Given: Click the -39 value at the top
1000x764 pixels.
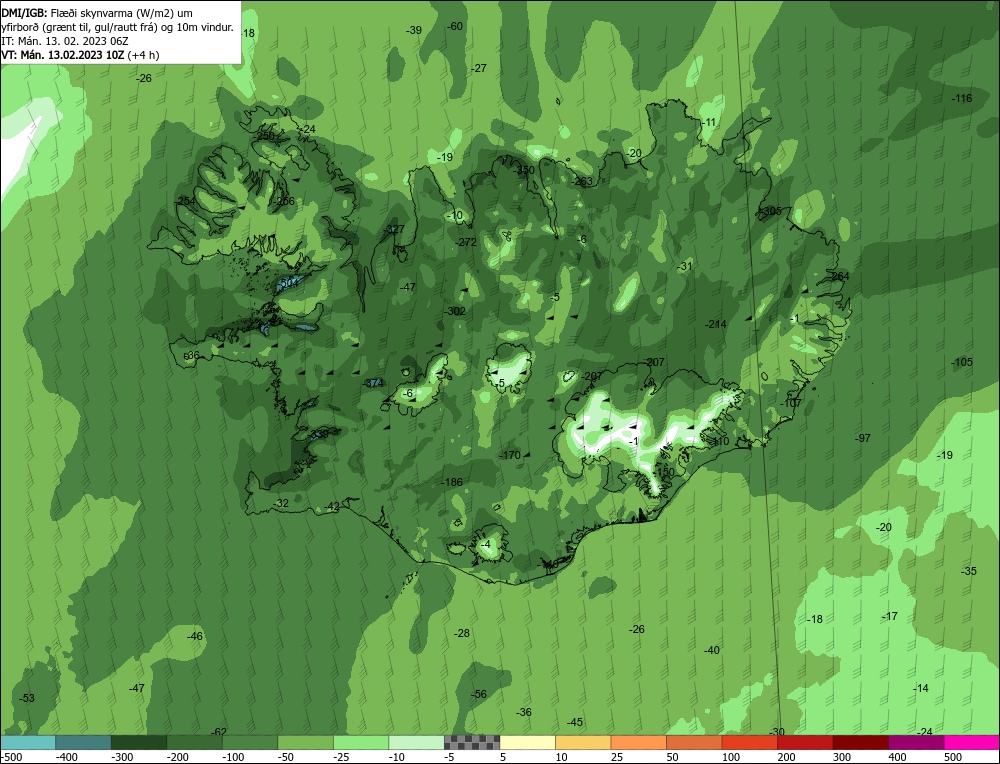Looking at the screenshot, I should click(414, 30).
